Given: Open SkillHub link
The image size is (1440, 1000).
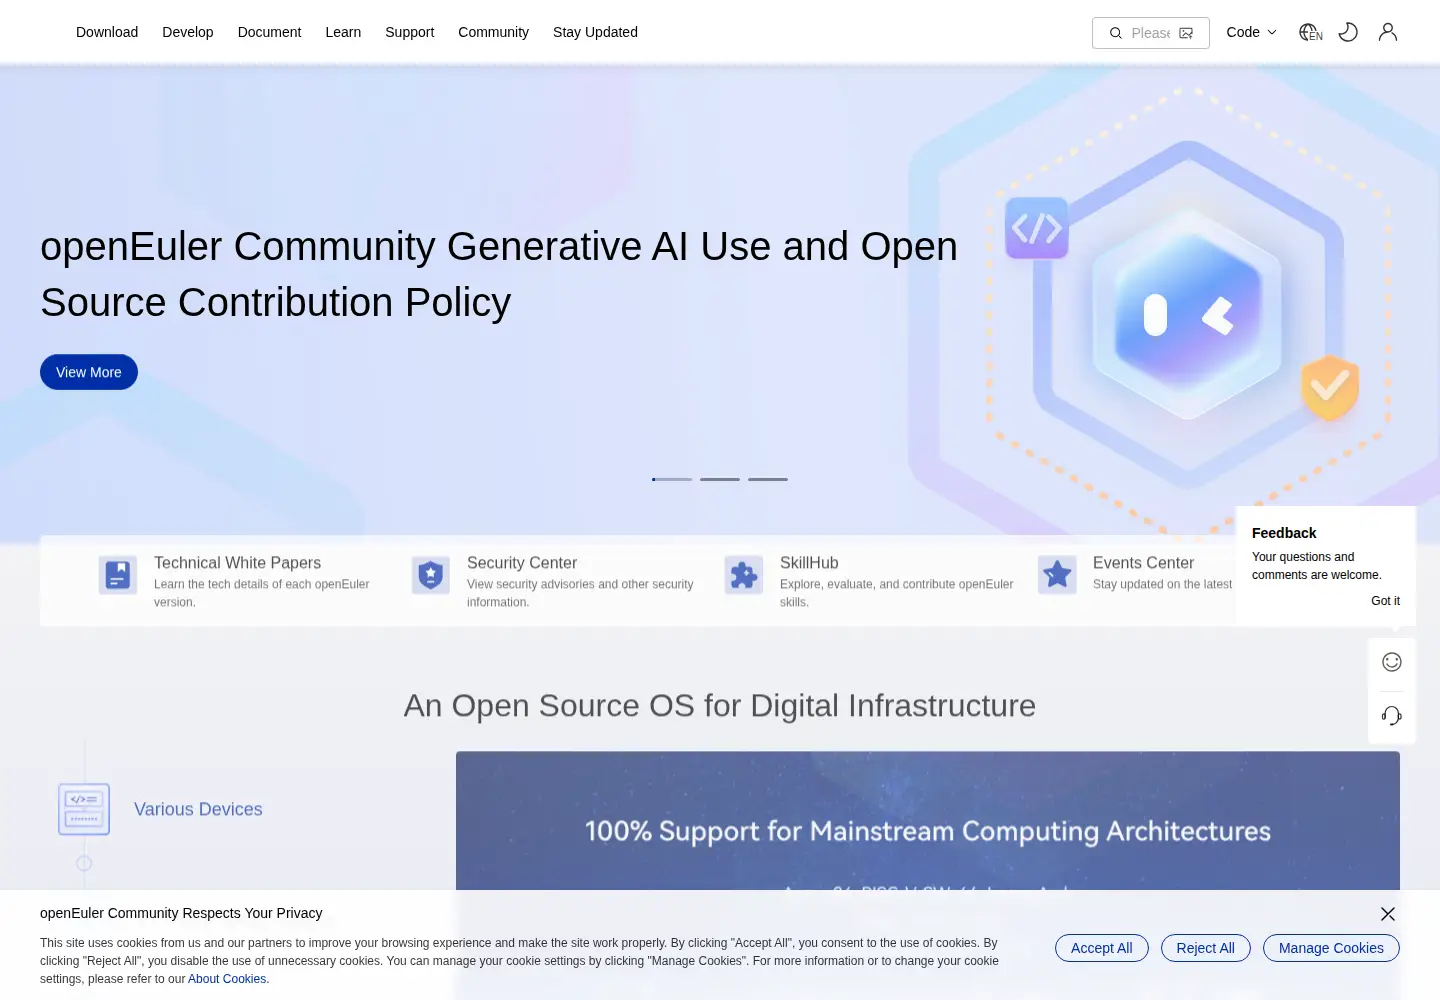Looking at the screenshot, I should (x=809, y=563).
